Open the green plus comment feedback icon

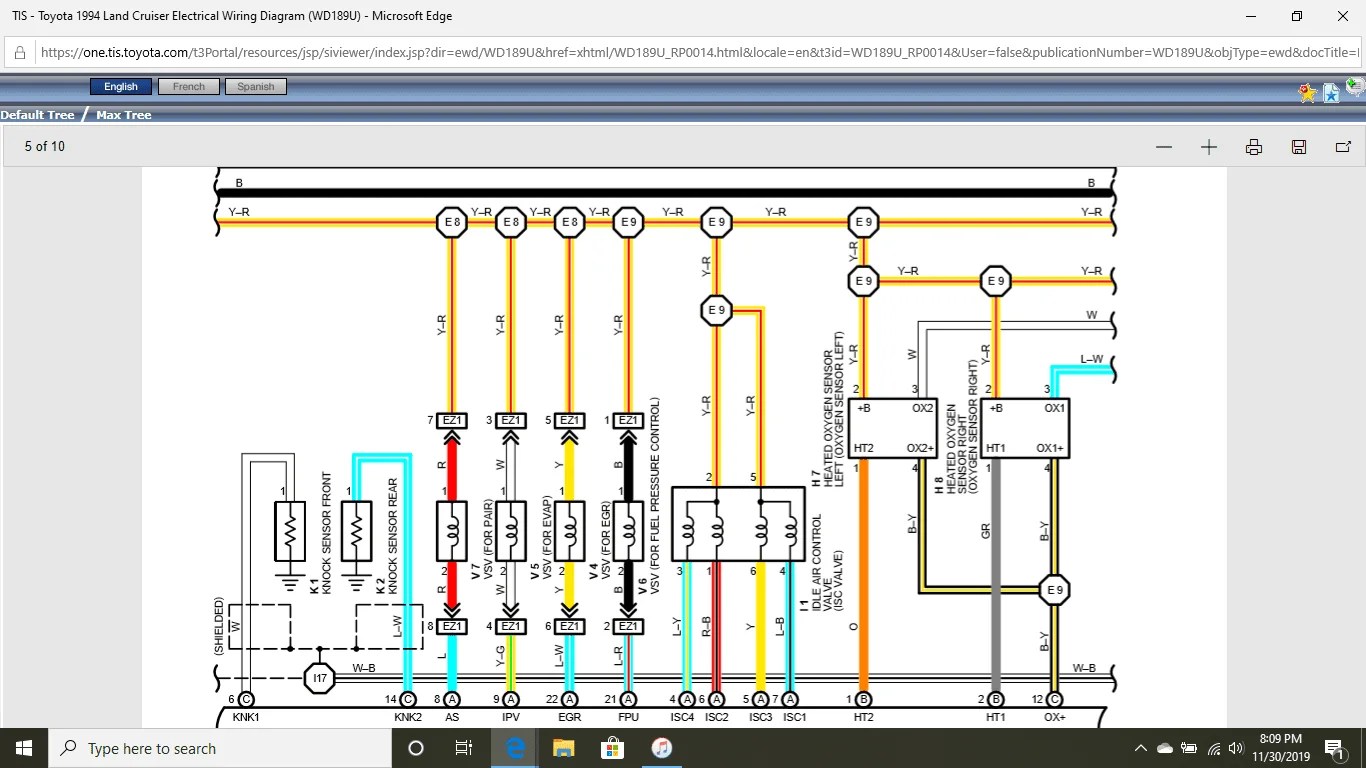[x=1355, y=89]
